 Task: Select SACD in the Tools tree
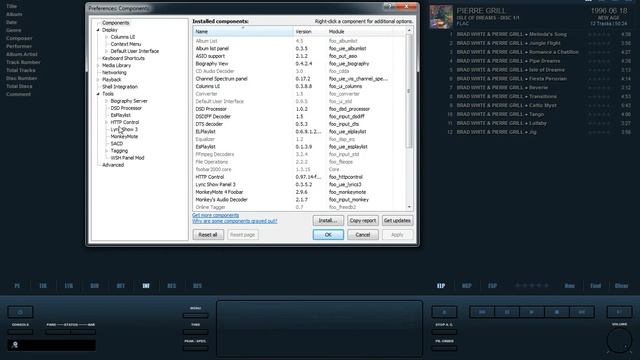pyautogui.click(x=117, y=144)
